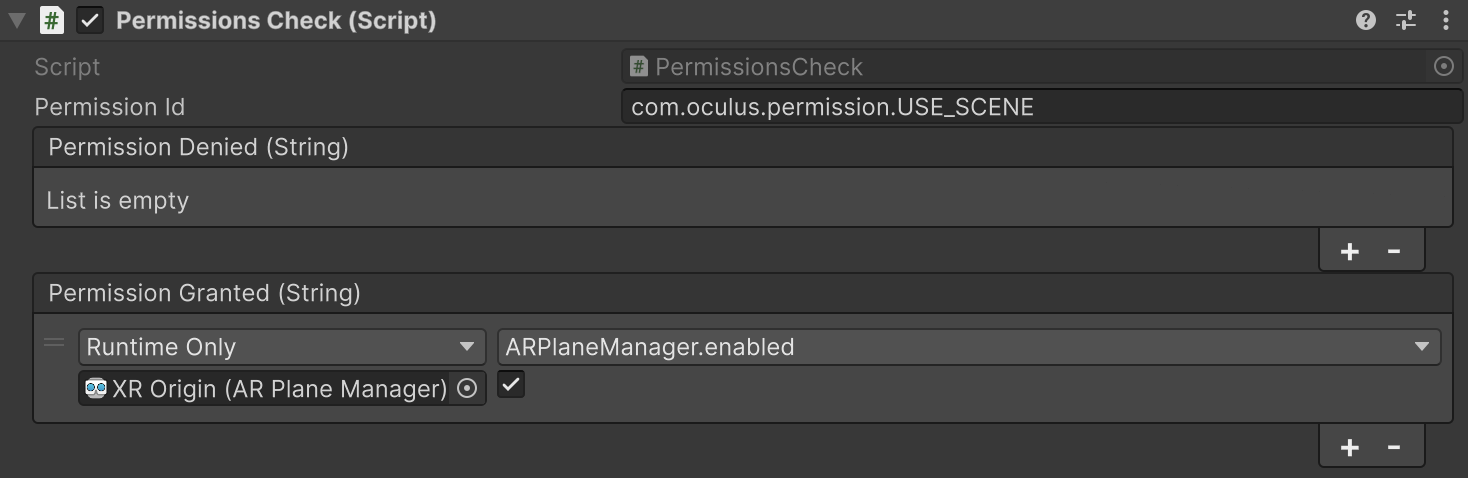Add entry to Permission Granted list
Screen dimensions: 1468x478
[1349, 447]
